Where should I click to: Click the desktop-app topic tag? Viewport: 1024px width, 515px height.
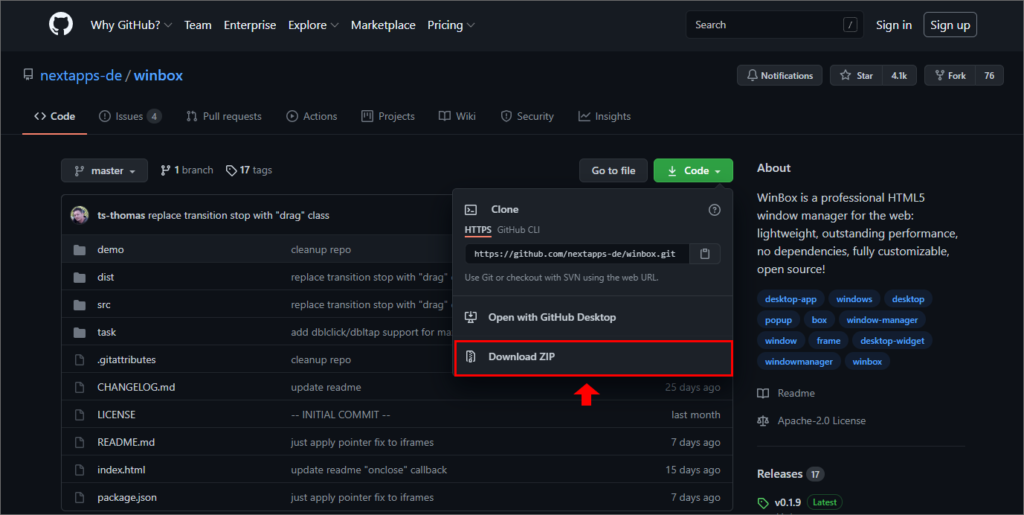click(790, 299)
